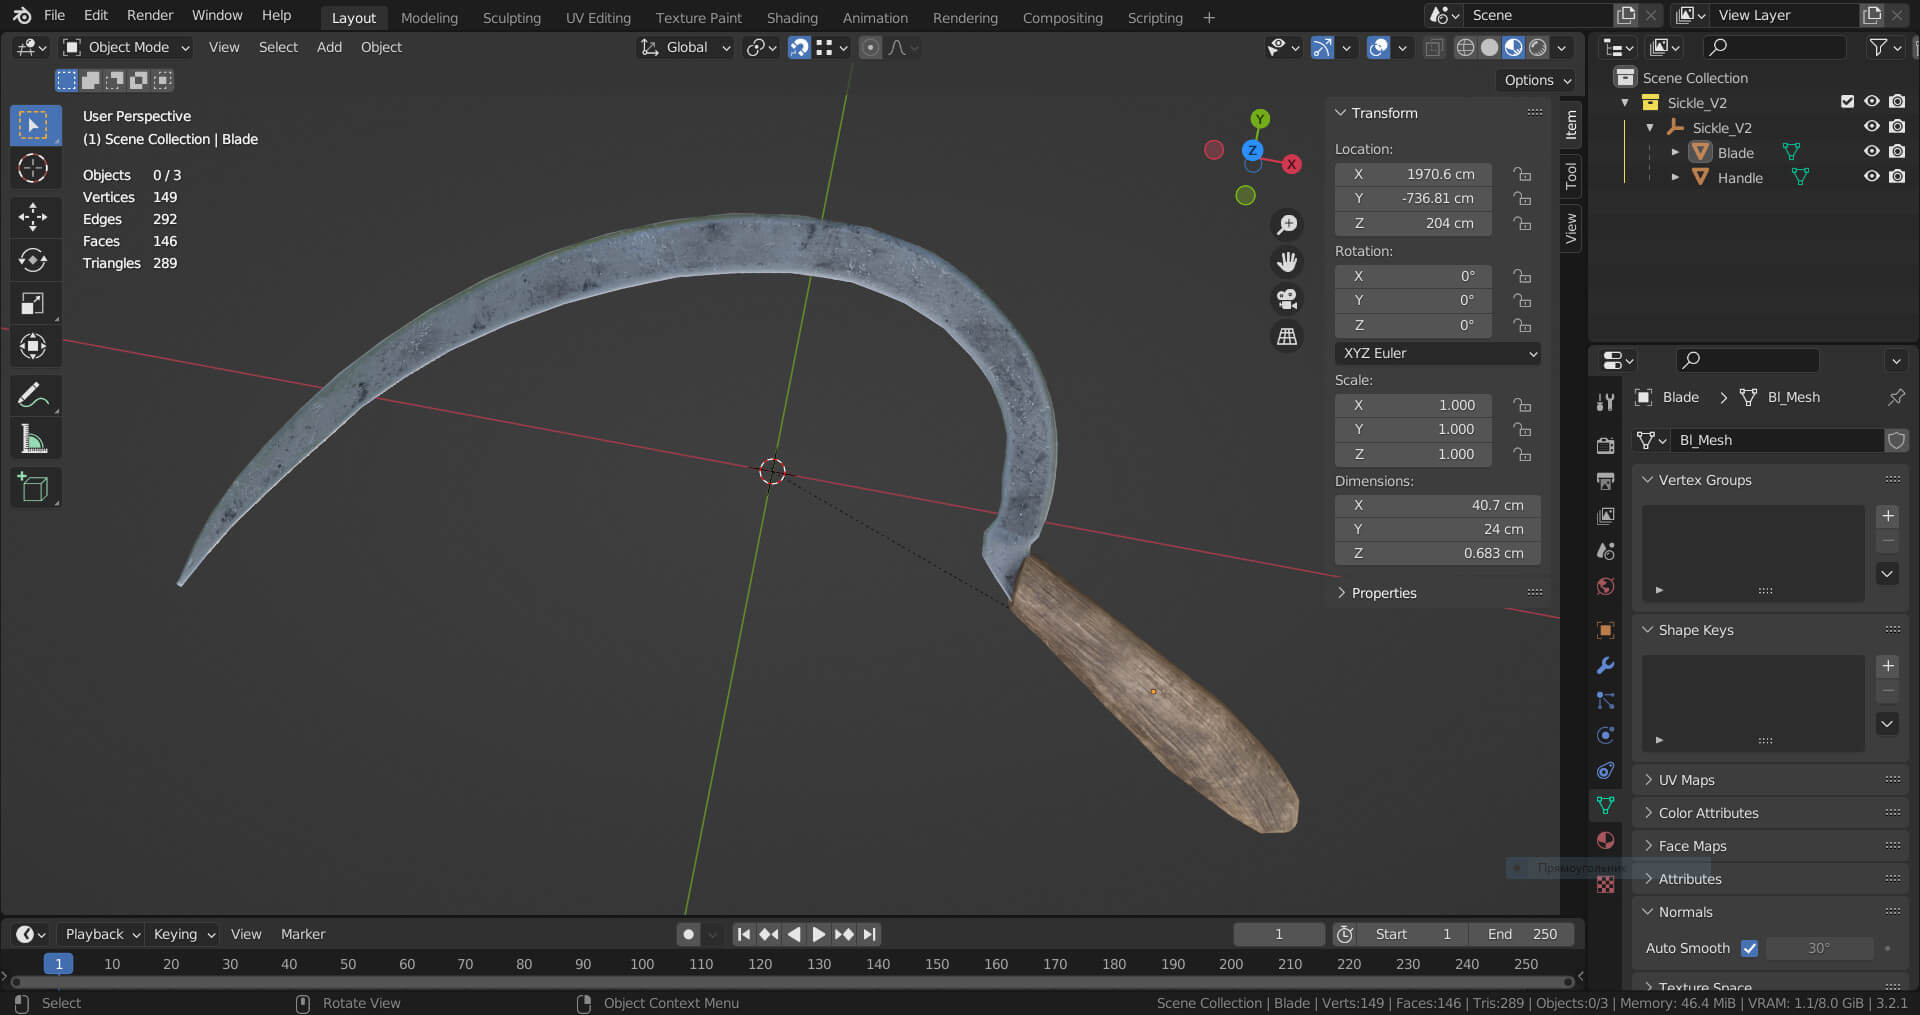The image size is (1920, 1015).
Task: Open Physics properties tab
Action: [1605, 735]
